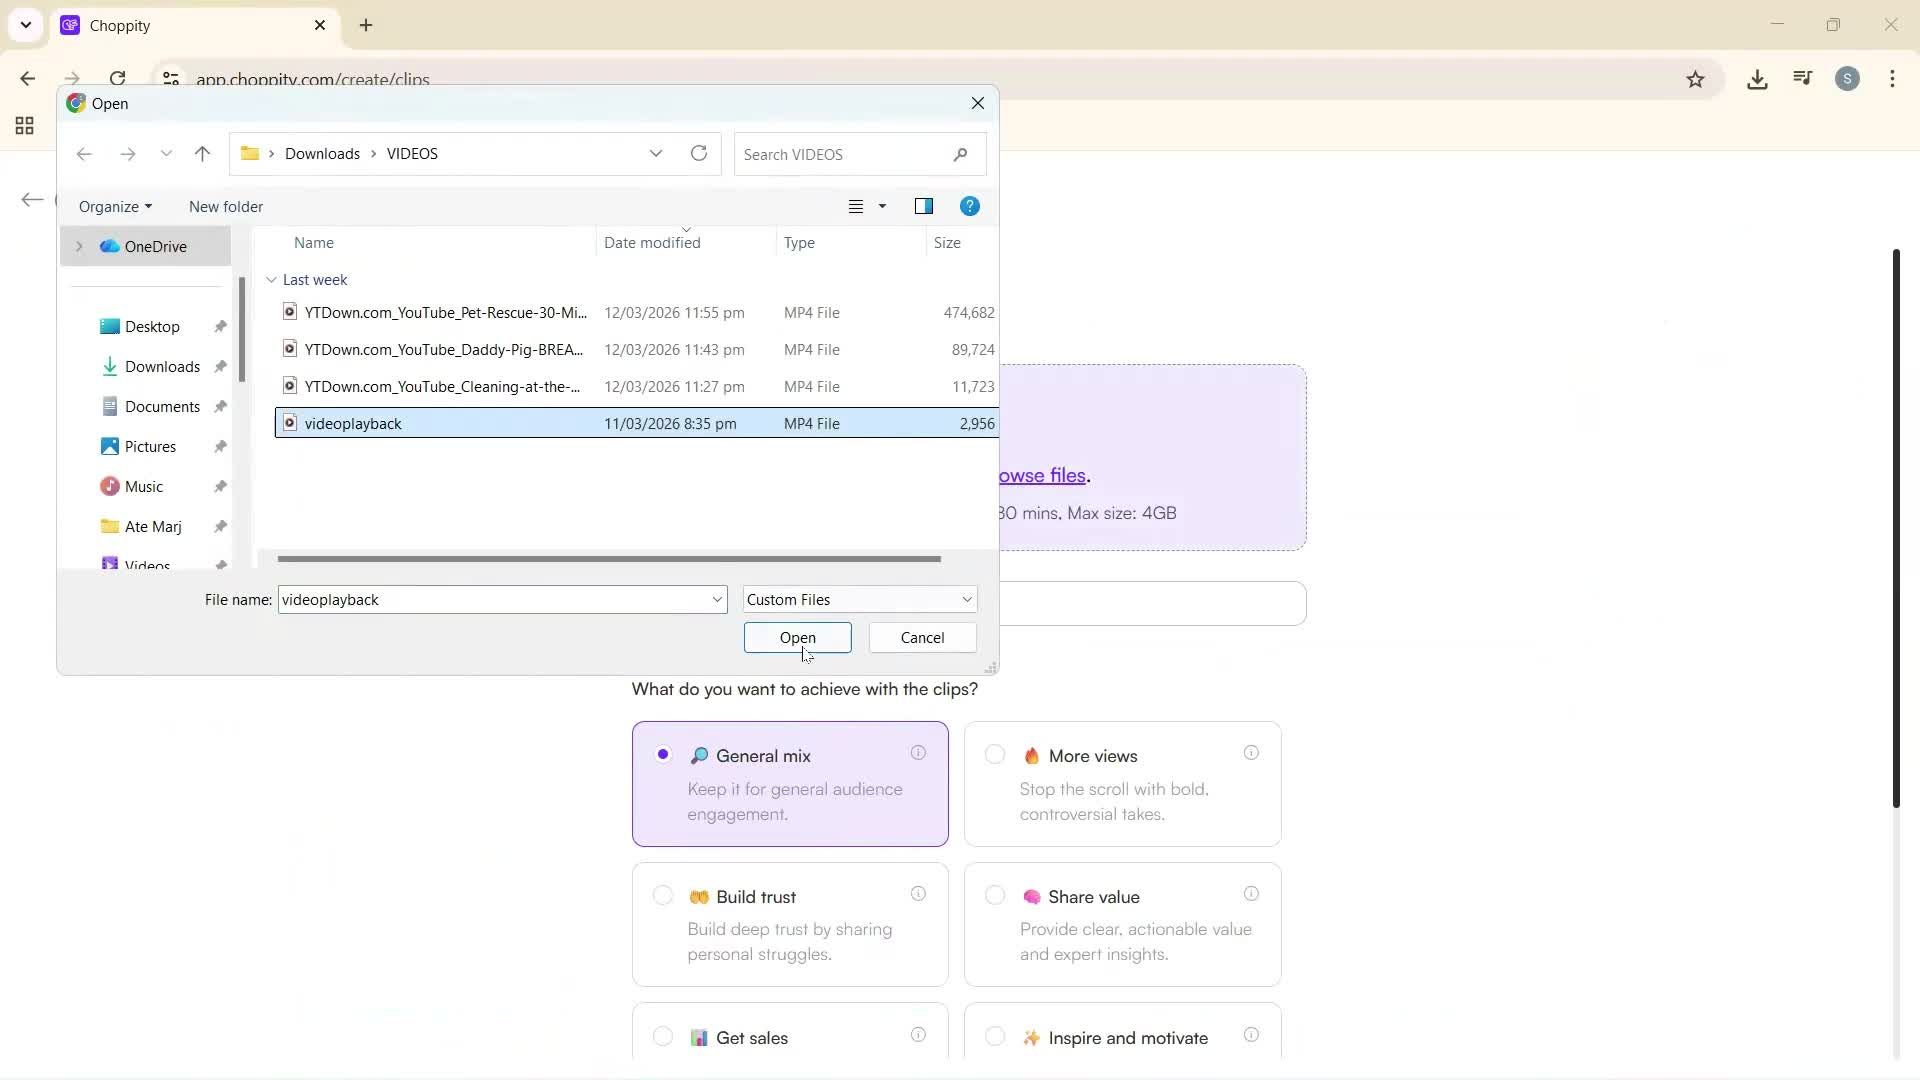Click the search icon in the VIDEOS search box
Viewport: 1920px width, 1080px height.
pos(959,154)
